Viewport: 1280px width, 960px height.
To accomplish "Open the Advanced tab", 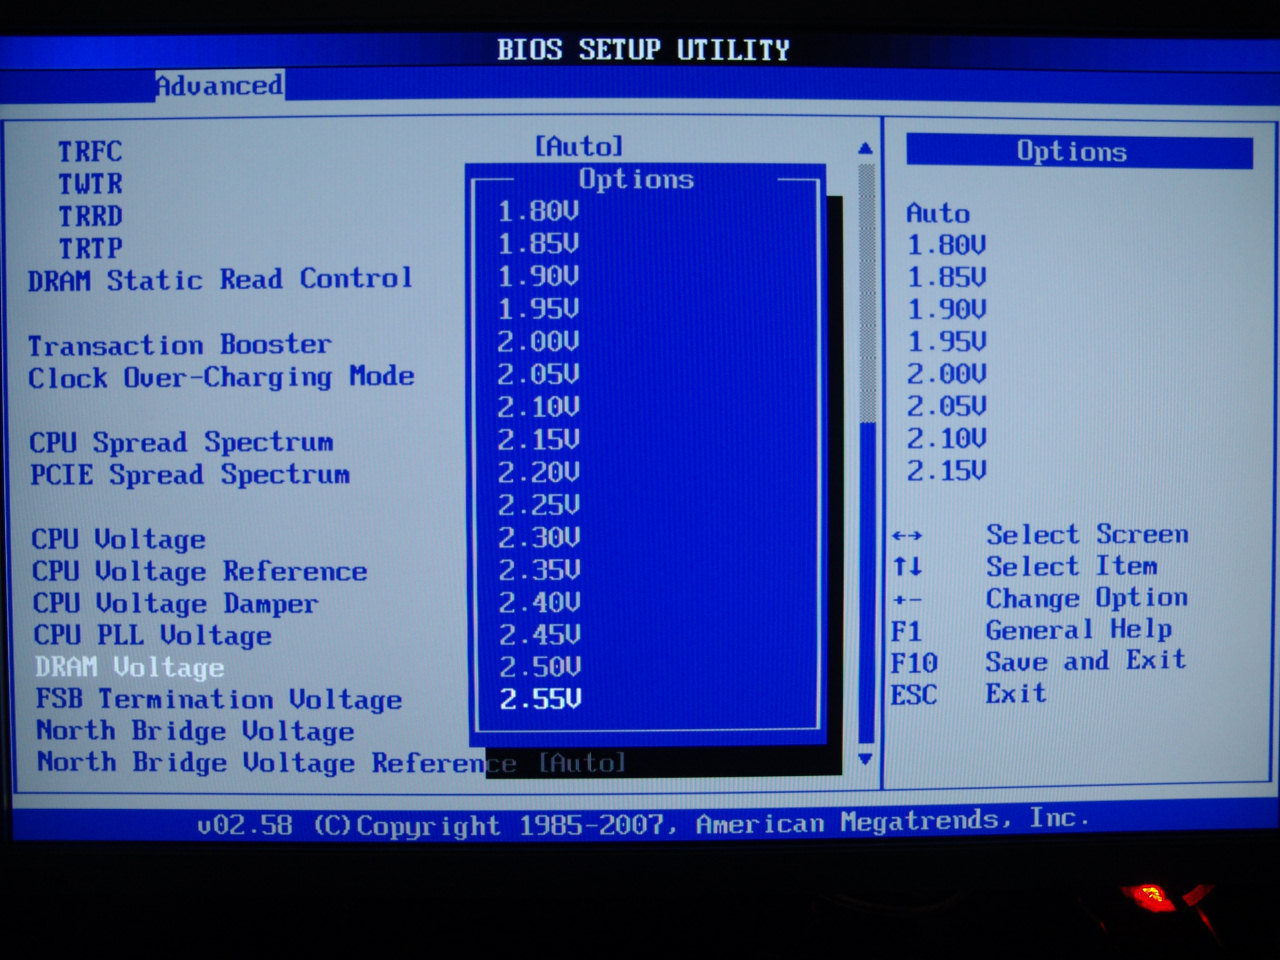I will [x=219, y=86].
